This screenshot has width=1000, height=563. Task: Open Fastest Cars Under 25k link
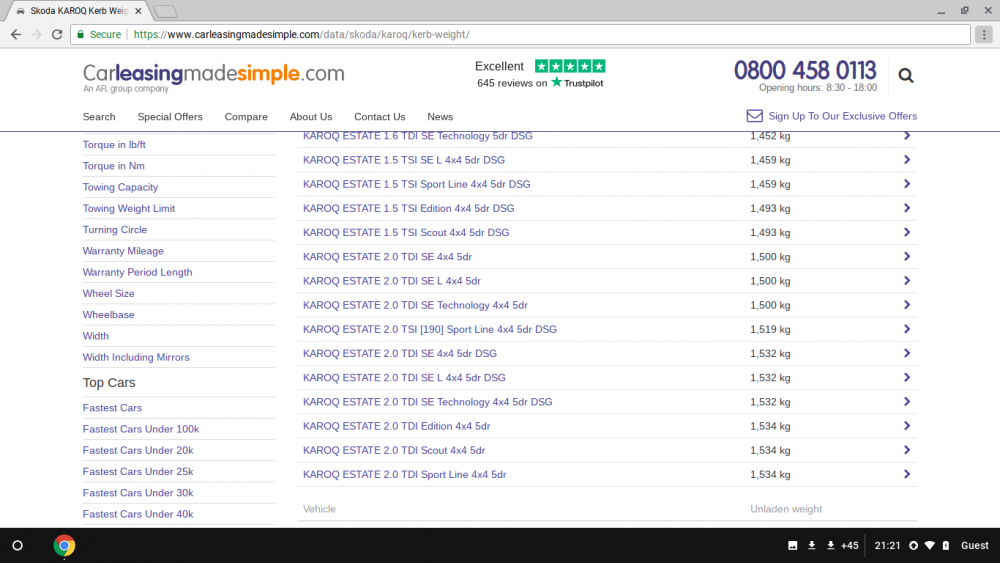coord(138,472)
